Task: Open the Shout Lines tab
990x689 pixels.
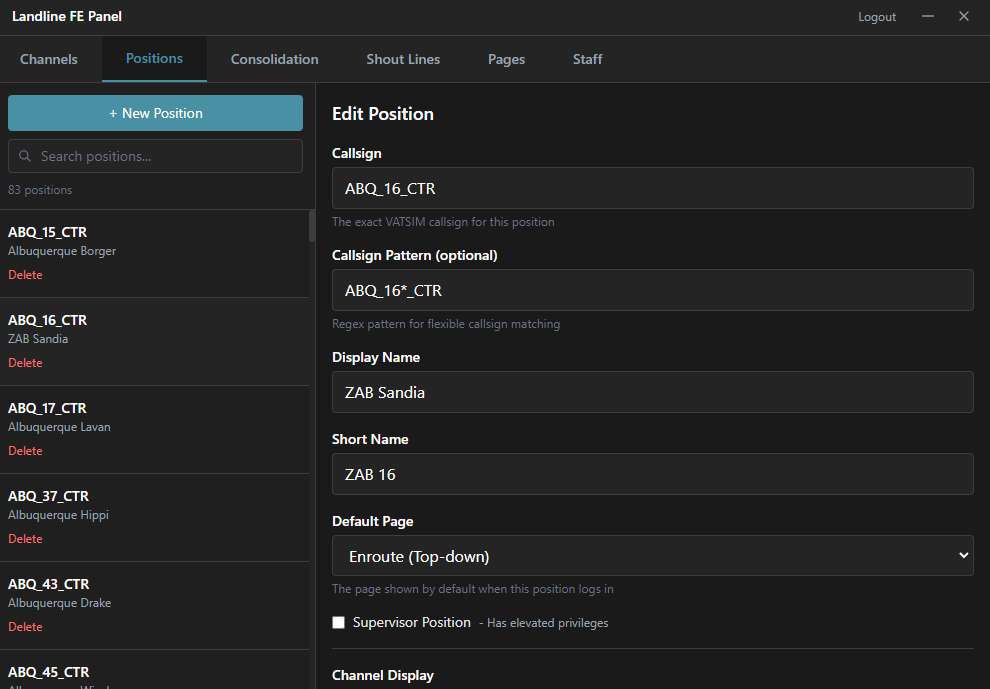Action: 402,59
